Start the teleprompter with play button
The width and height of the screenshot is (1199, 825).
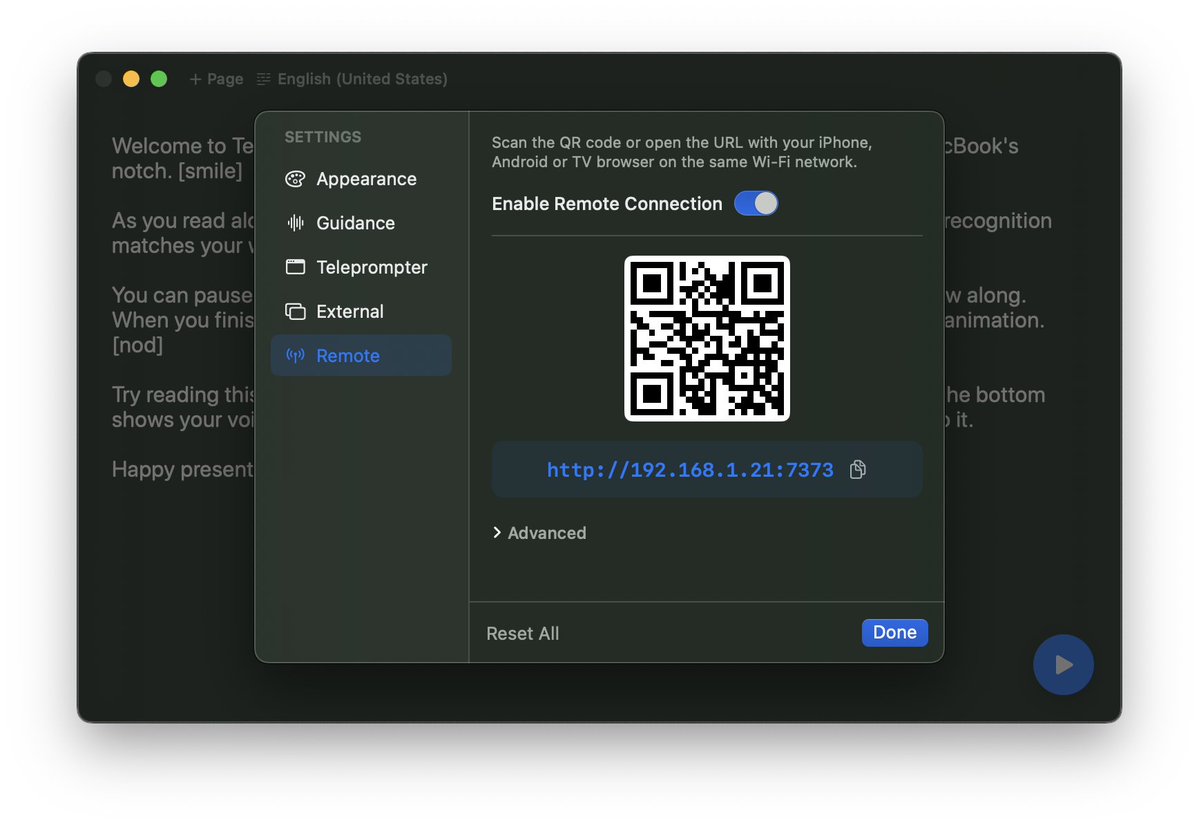[x=1063, y=665]
